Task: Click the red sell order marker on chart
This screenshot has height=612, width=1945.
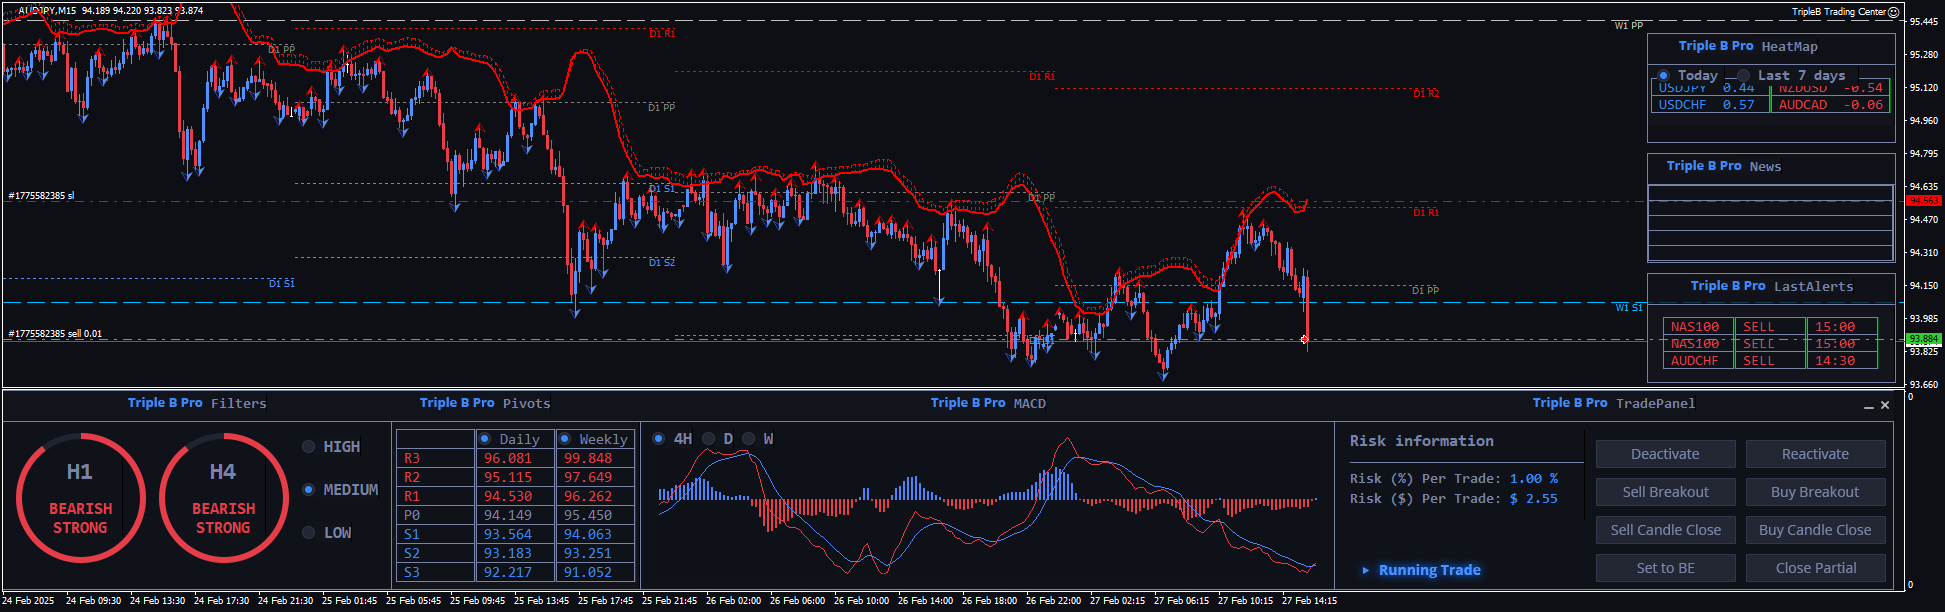Action: (x=1305, y=340)
